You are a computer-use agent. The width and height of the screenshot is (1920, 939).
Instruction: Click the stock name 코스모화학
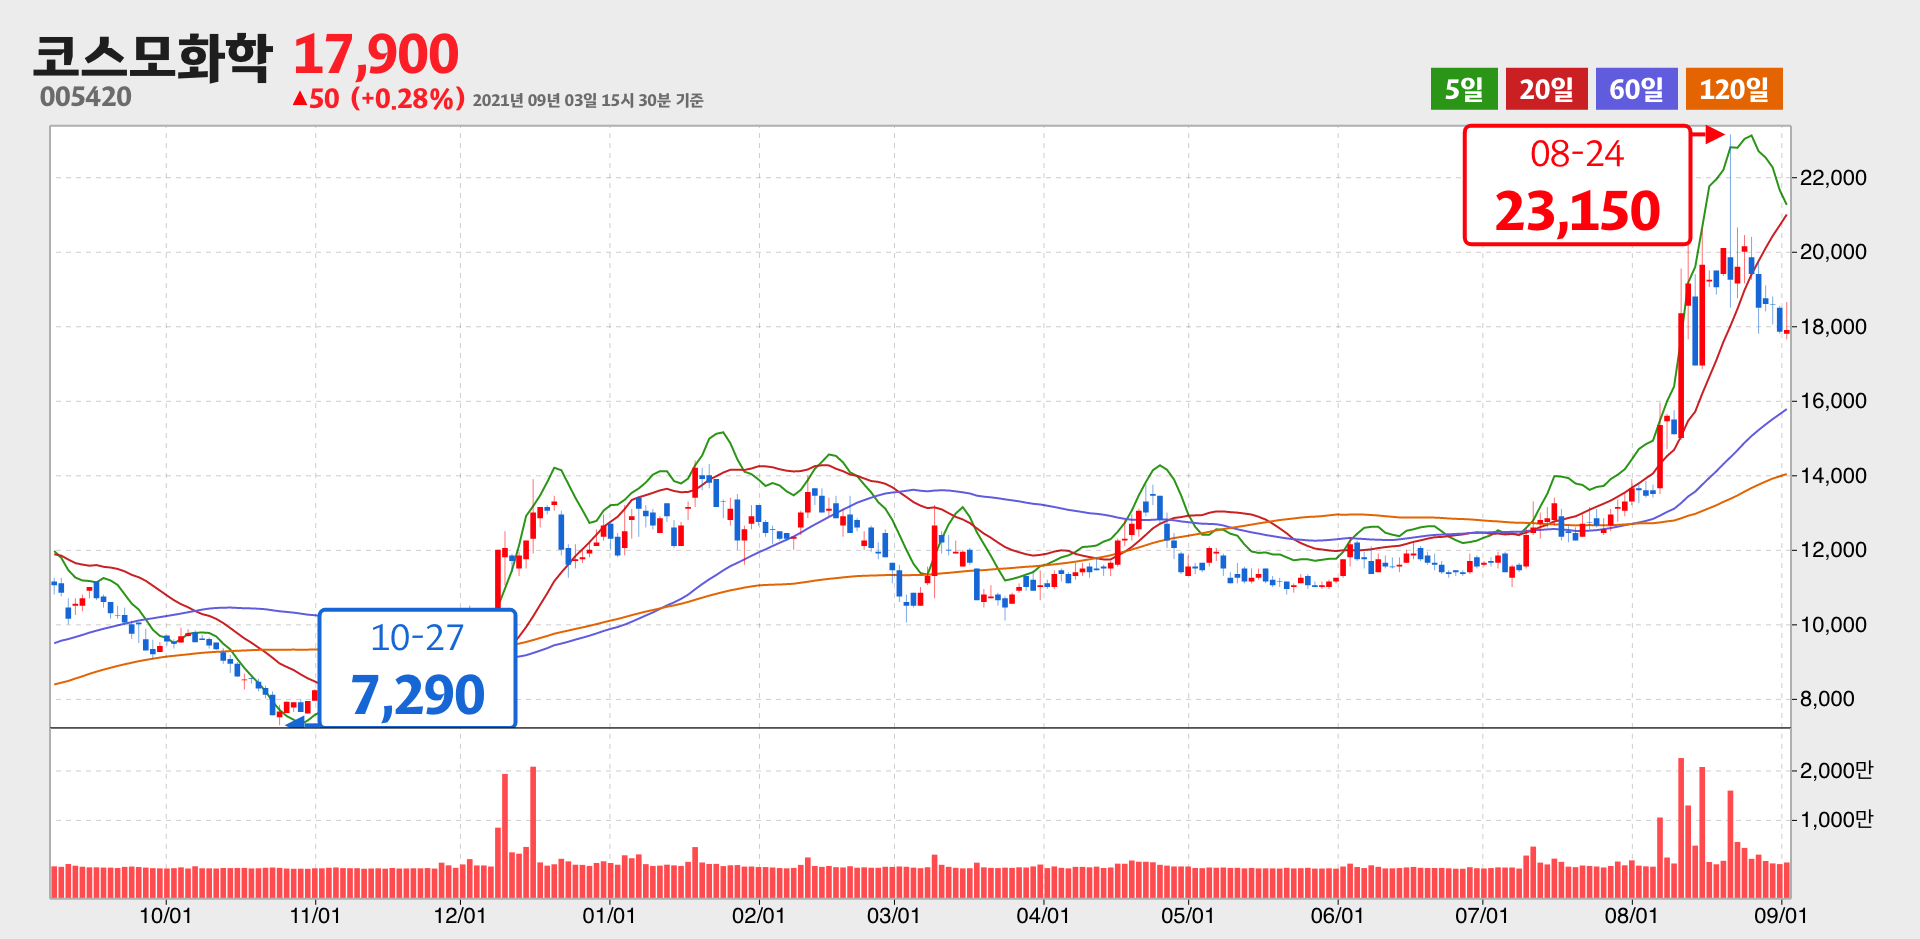point(152,56)
